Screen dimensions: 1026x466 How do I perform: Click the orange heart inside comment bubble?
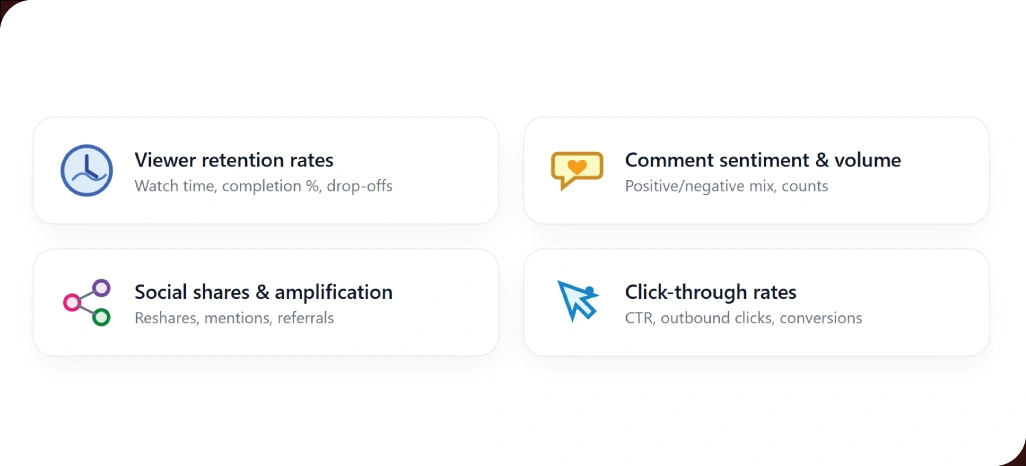[x=576, y=166]
